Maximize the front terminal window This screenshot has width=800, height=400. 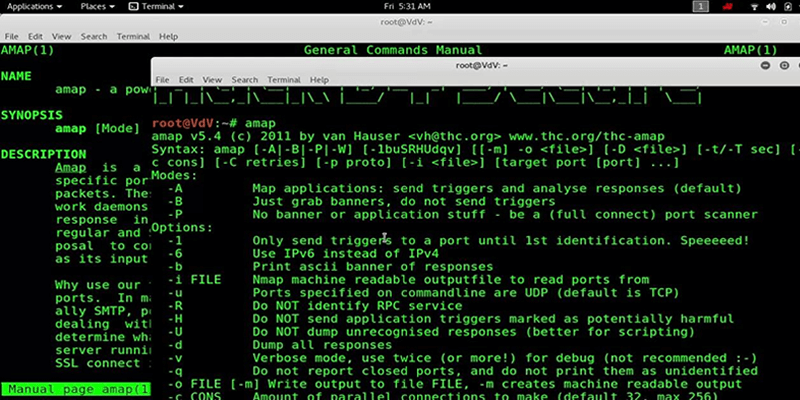pyautogui.click(x=784, y=65)
